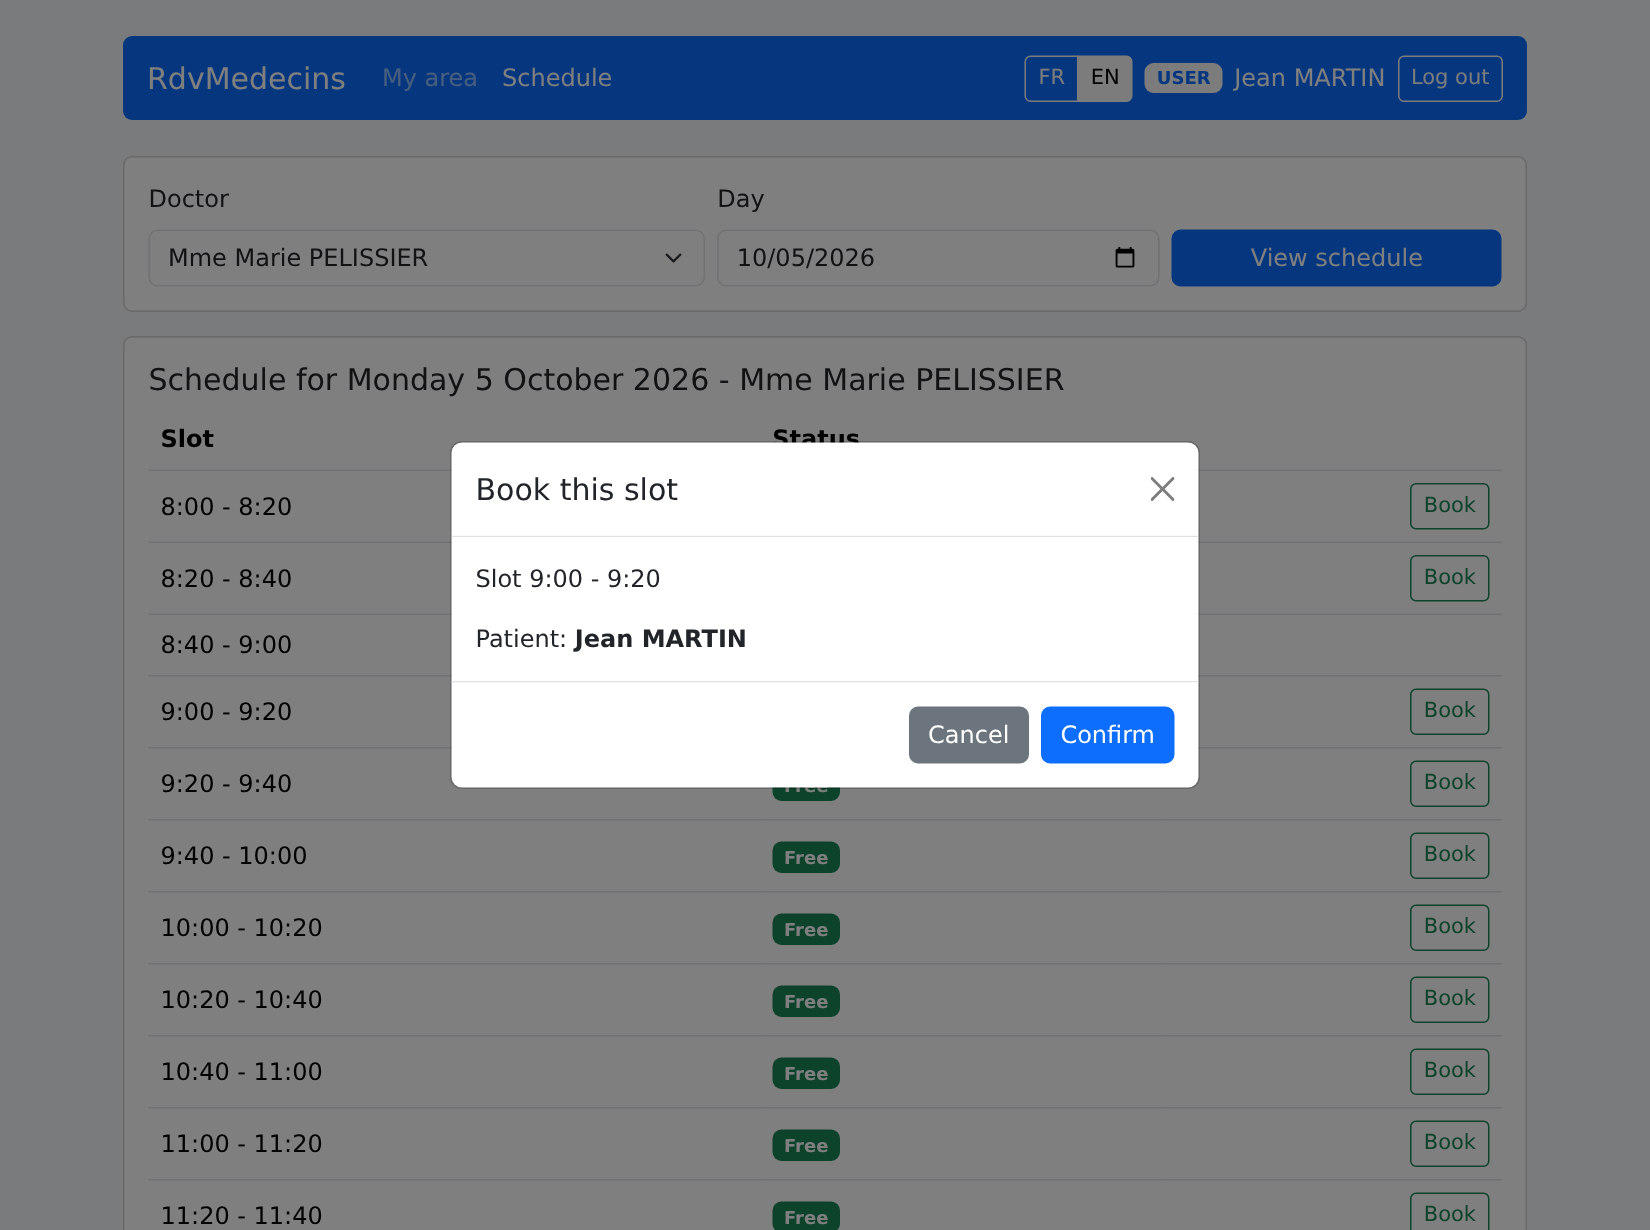Book the 10:40 - 11:00 slot

click(1449, 1071)
